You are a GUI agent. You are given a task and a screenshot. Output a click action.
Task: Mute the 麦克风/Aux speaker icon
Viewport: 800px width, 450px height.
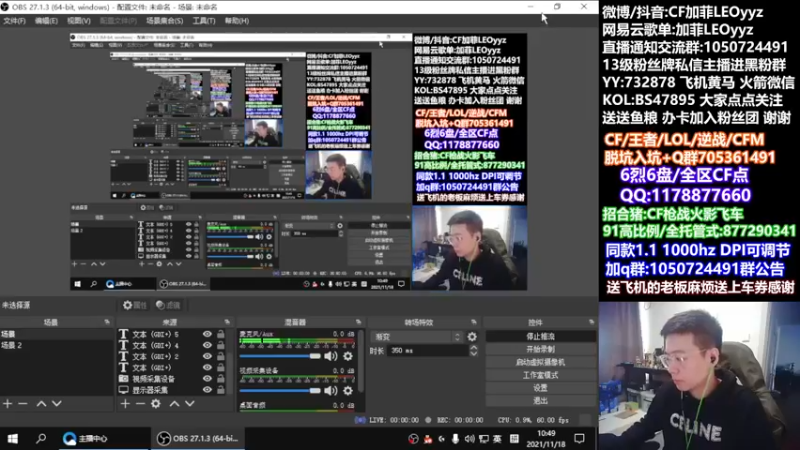tap(331, 356)
